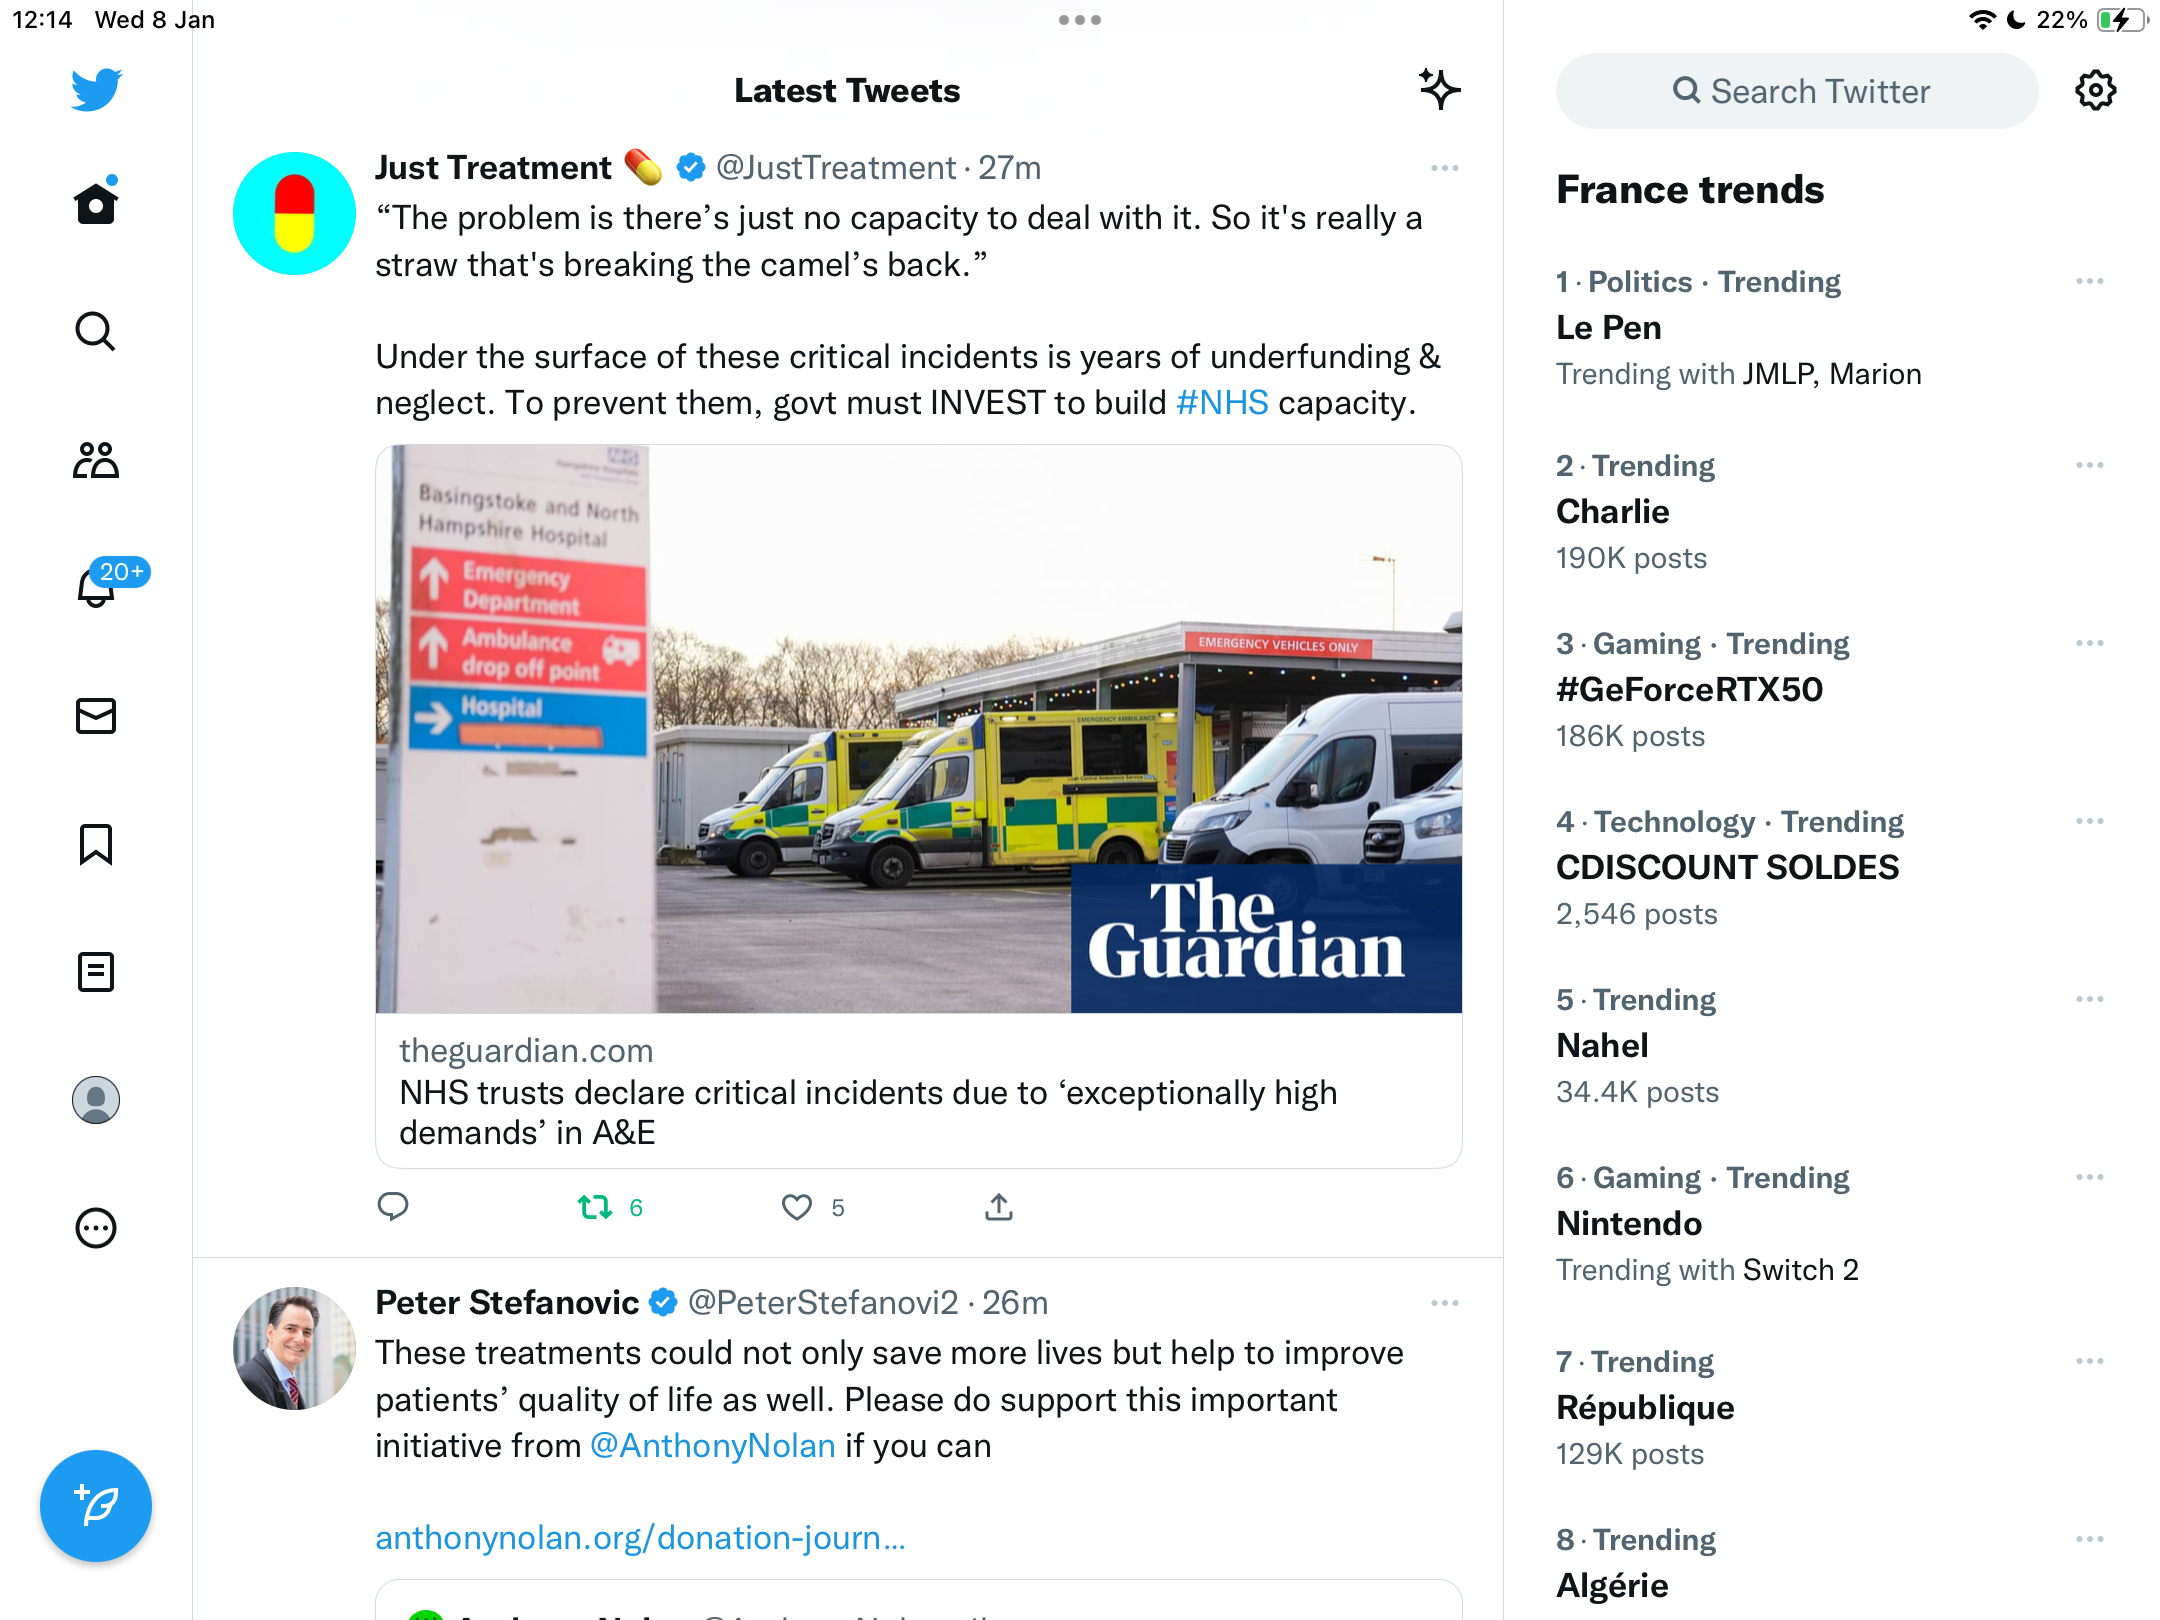Viewport: 2160px width, 1620px height.
Task: Open more options for Le Pen trend
Action: tap(2089, 282)
